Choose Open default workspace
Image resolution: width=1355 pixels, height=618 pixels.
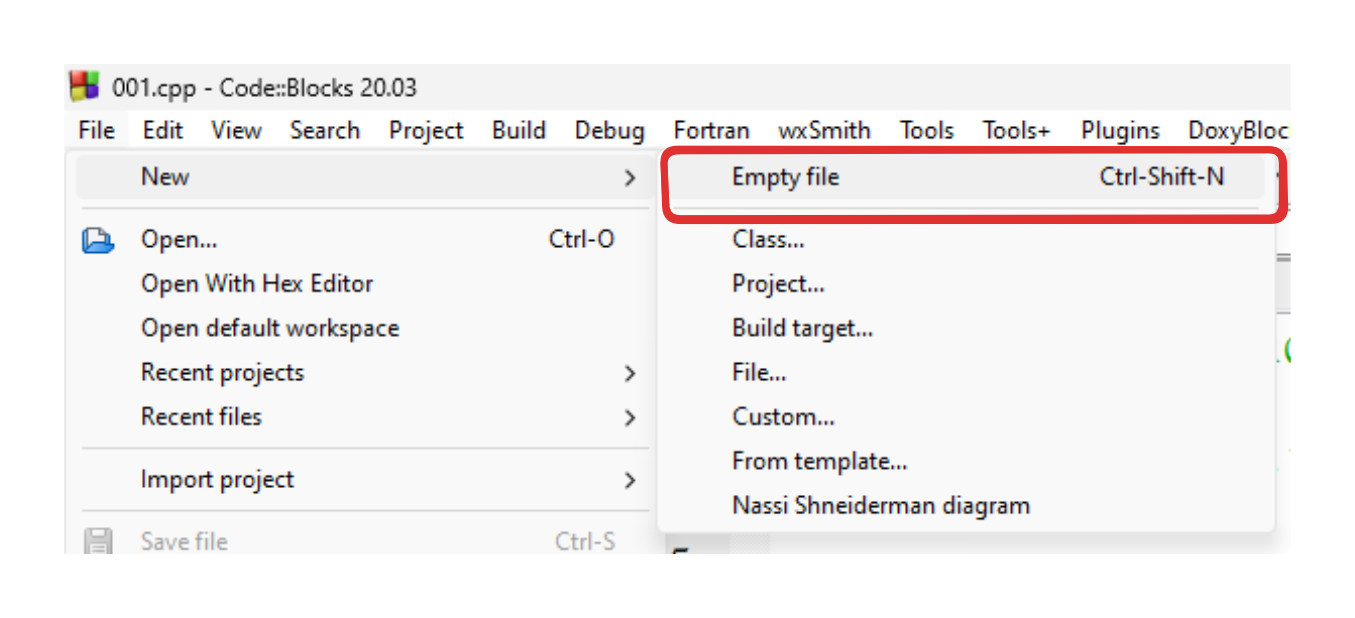(270, 328)
